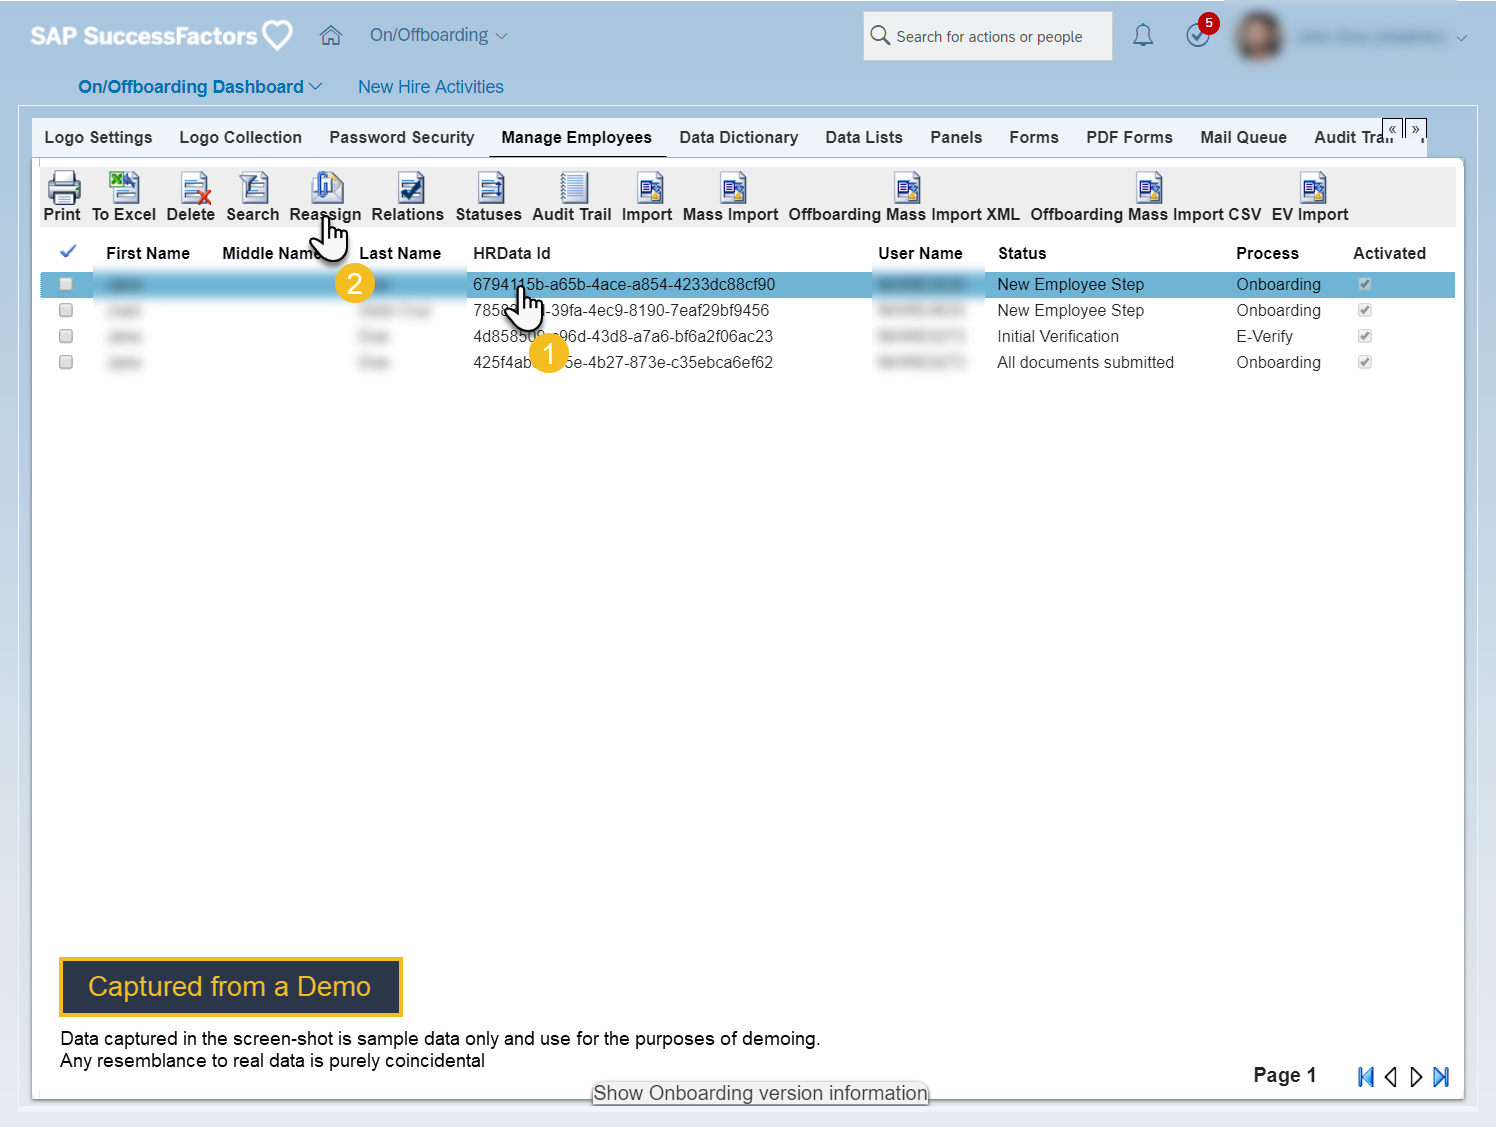Viewport: 1496px width, 1127px height.
Task: Toggle select-all checkmark in table header
Action: 68,251
